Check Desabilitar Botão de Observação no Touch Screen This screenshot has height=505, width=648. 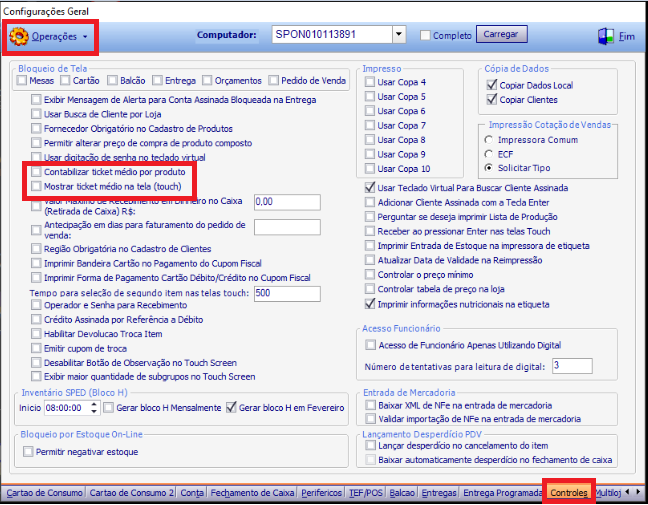click(36, 362)
